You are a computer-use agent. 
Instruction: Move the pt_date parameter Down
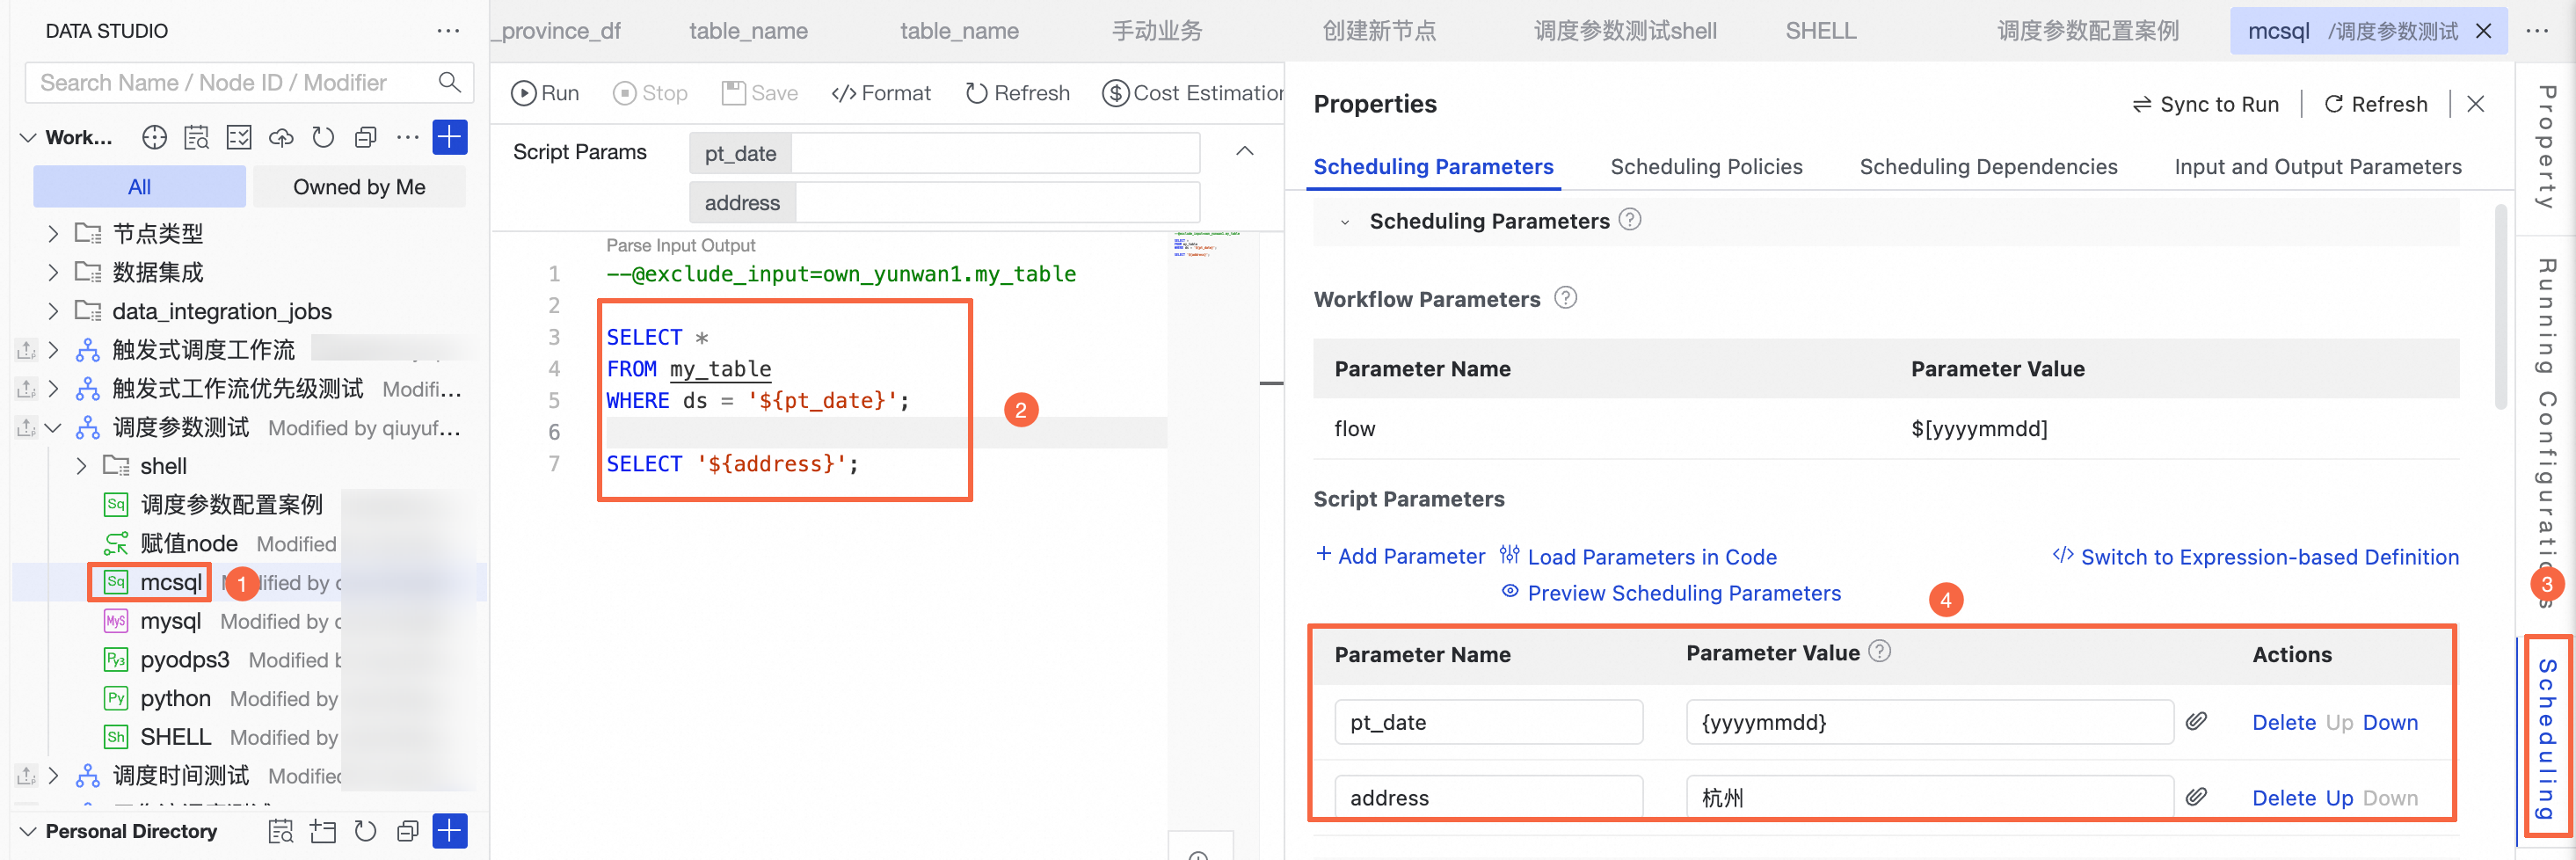click(x=2390, y=722)
